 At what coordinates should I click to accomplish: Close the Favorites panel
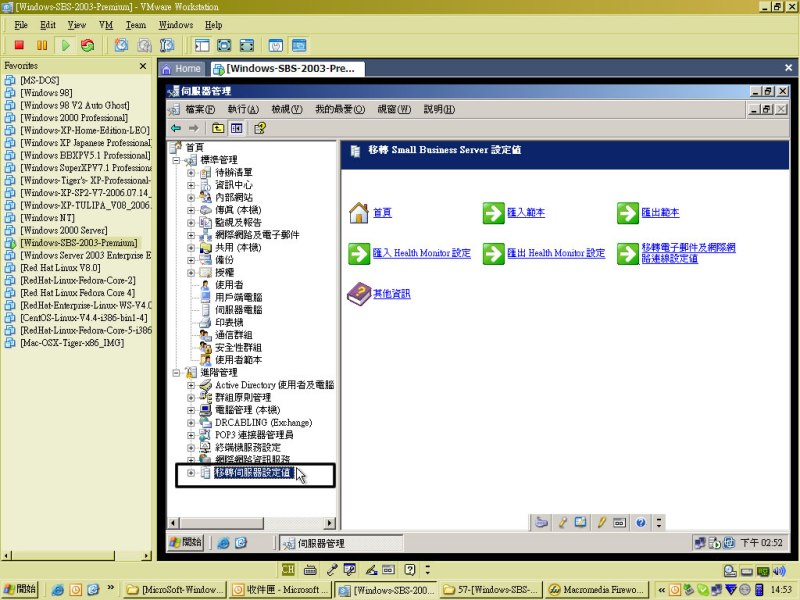[143, 66]
